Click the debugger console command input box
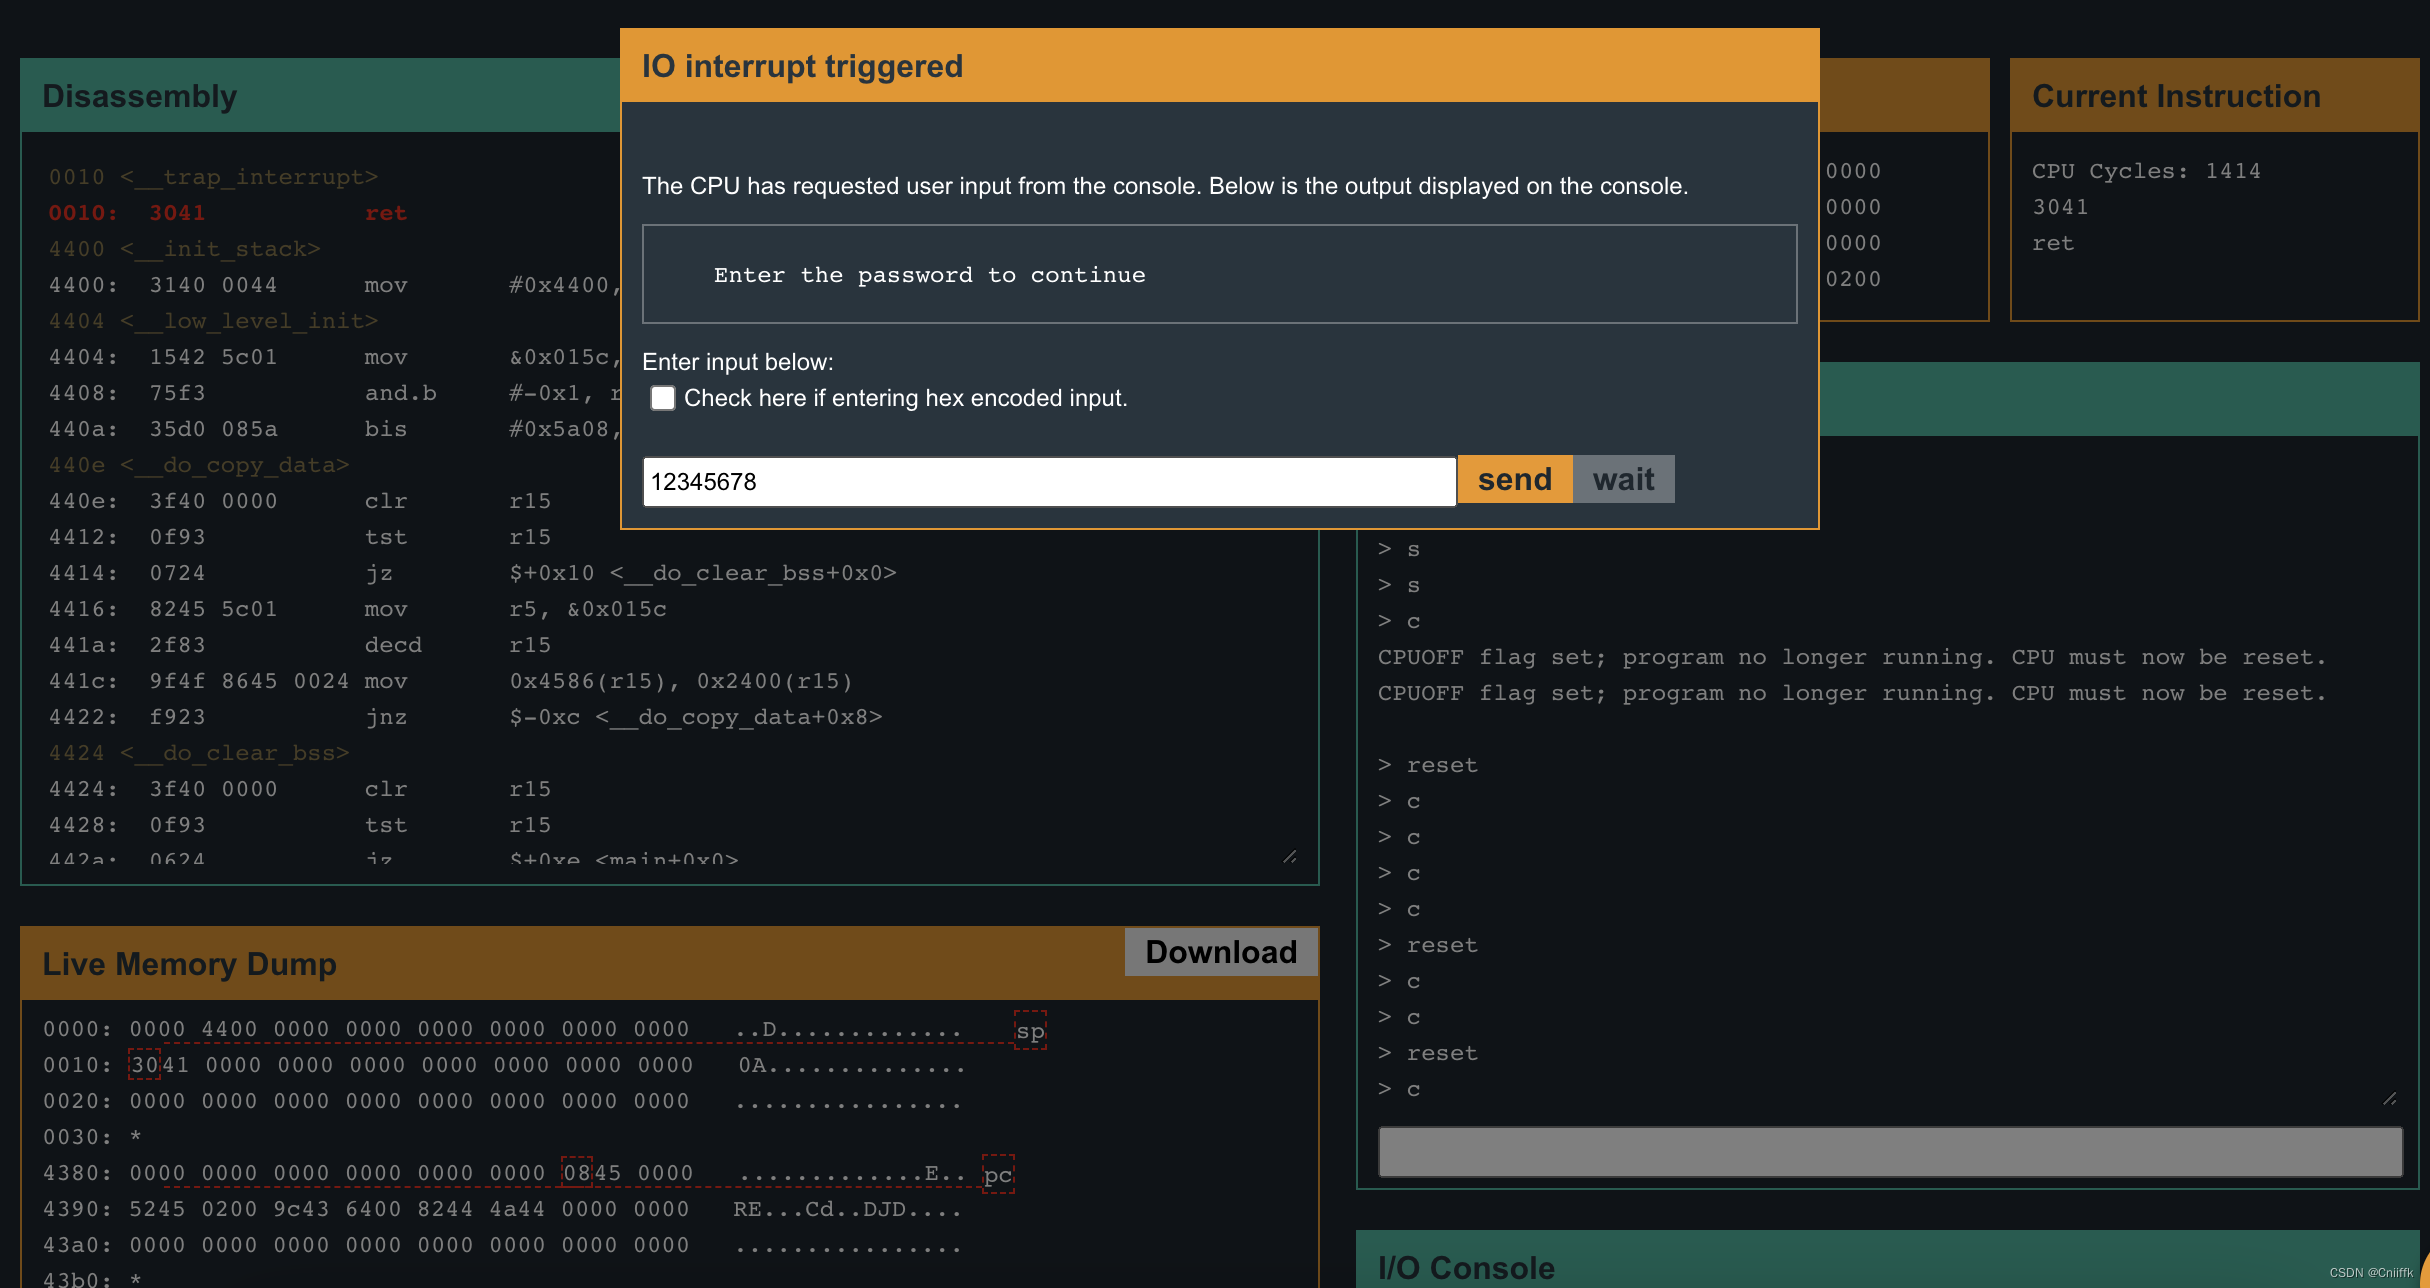 [x=1890, y=1152]
